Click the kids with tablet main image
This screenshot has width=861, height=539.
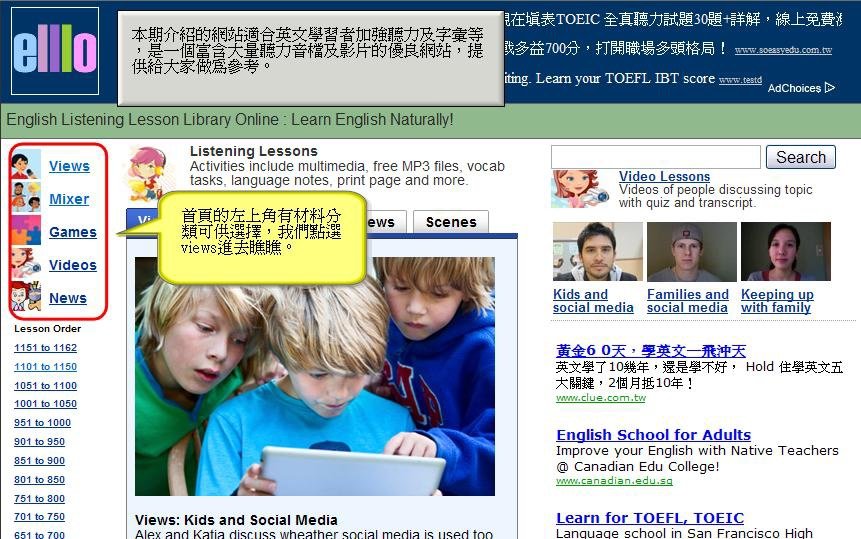click(315, 377)
